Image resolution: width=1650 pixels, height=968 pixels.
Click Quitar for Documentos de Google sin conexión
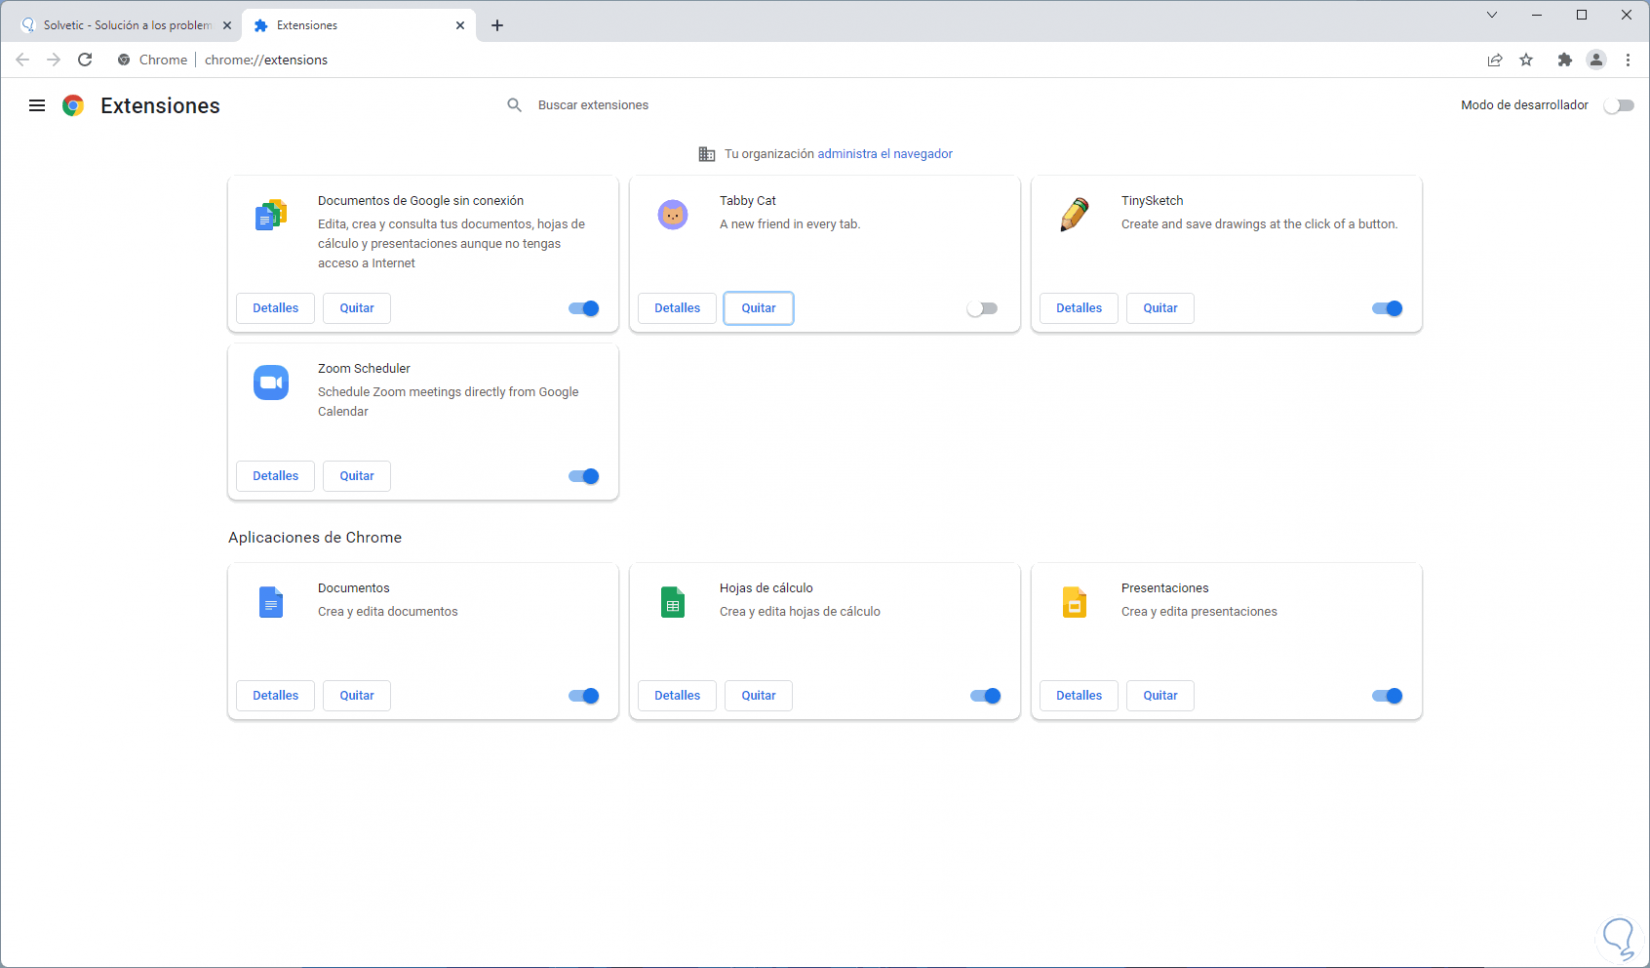pyautogui.click(x=357, y=308)
